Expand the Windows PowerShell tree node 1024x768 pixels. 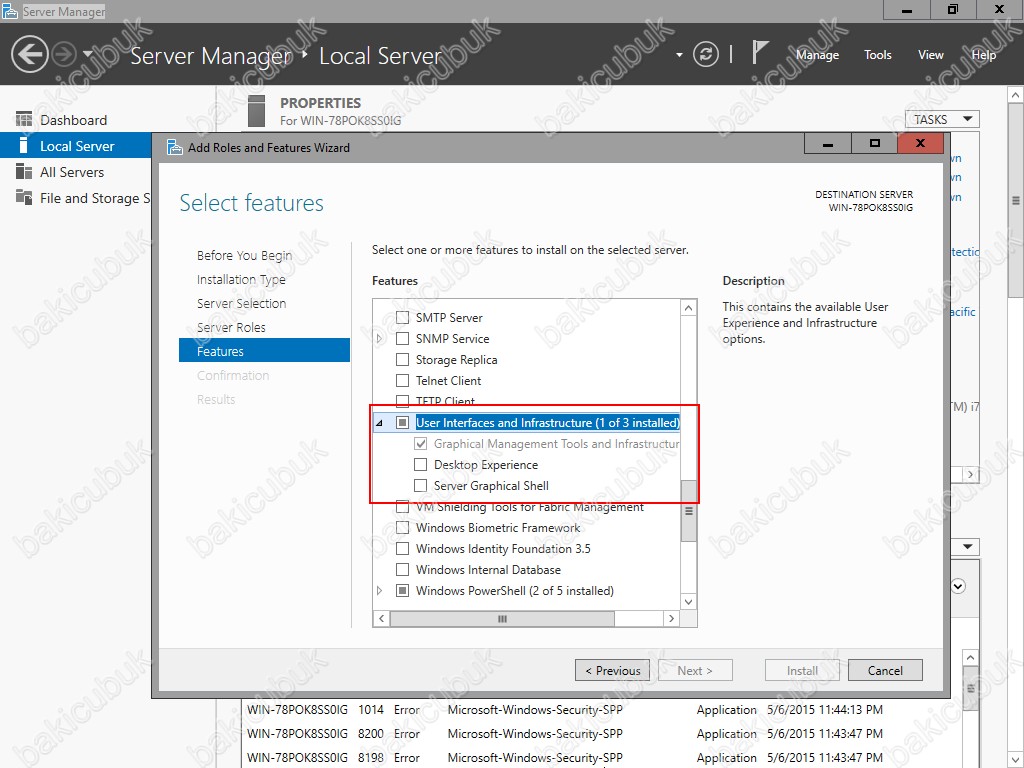379,590
